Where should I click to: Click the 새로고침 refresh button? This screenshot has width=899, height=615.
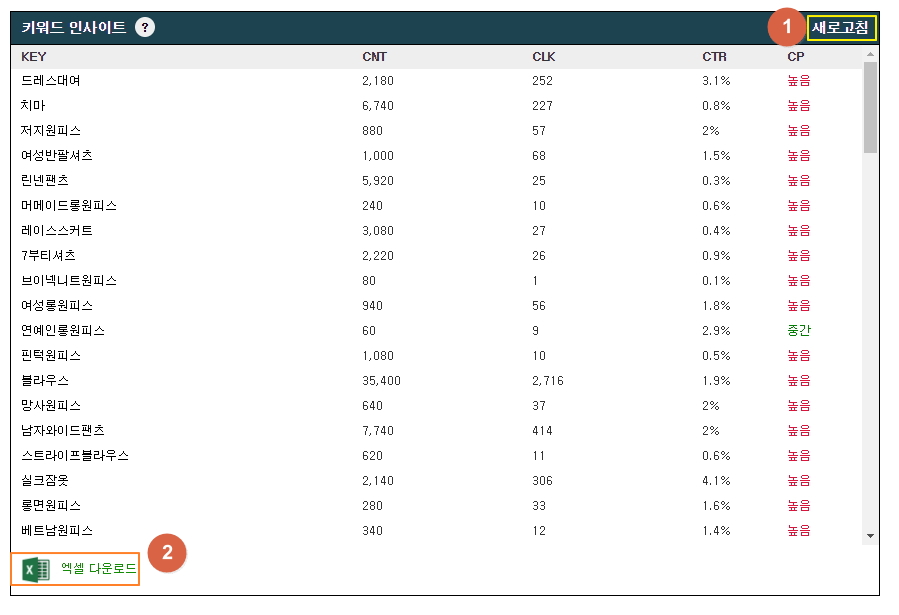841,27
